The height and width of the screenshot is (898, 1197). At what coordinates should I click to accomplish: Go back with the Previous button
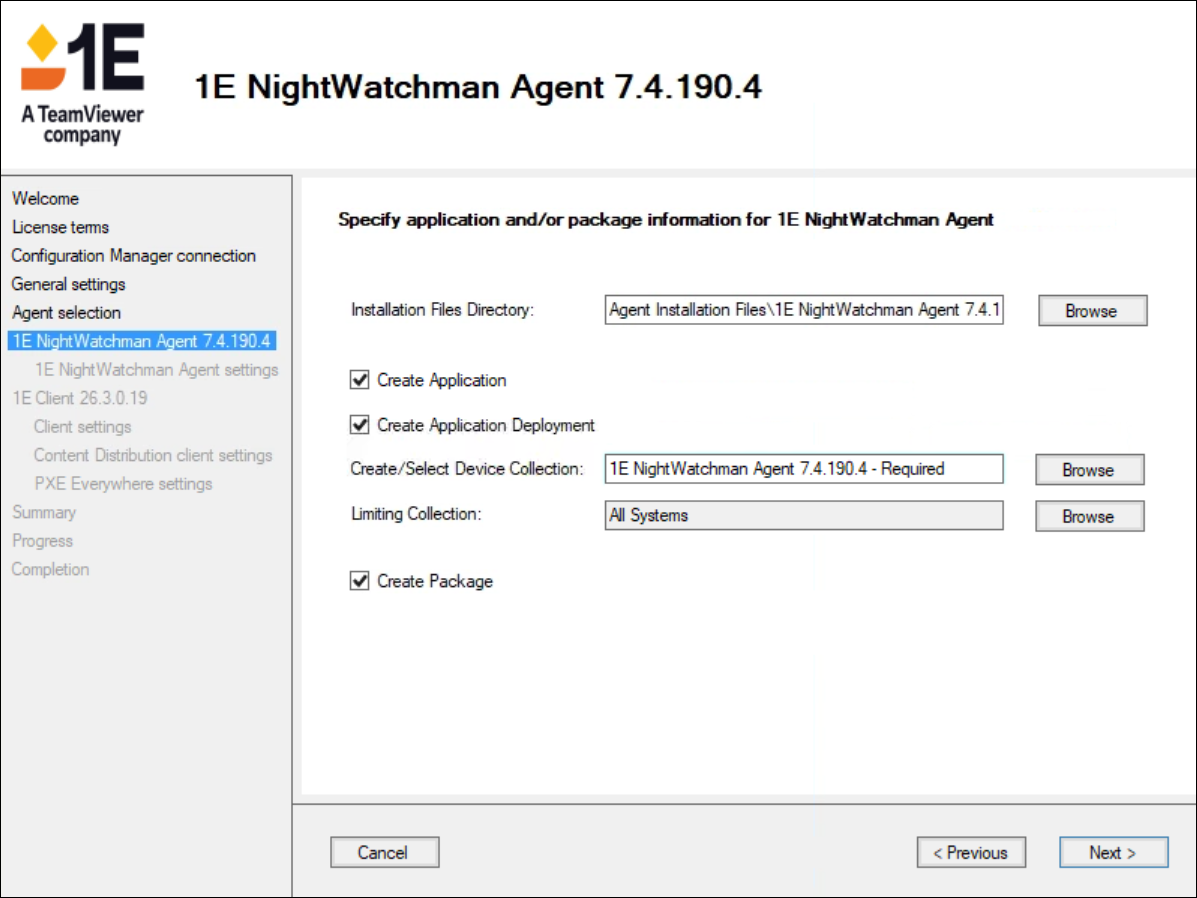(x=970, y=853)
